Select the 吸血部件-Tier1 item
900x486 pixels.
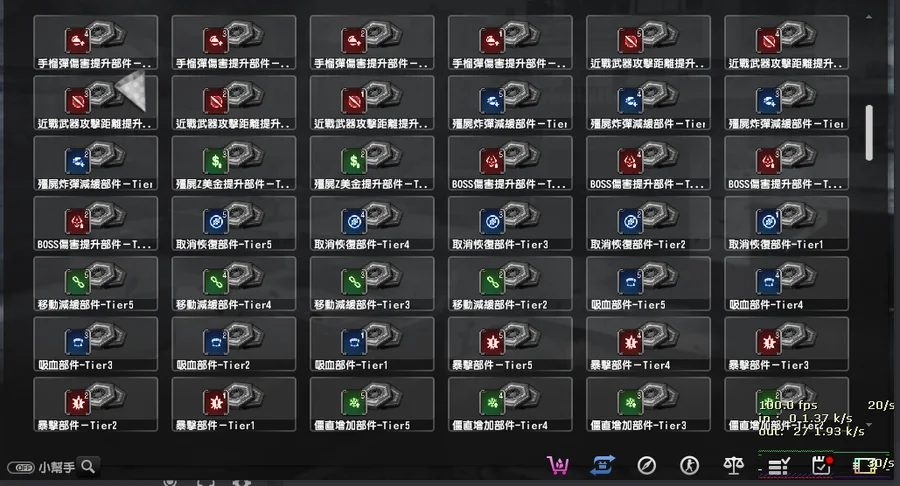coord(372,344)
